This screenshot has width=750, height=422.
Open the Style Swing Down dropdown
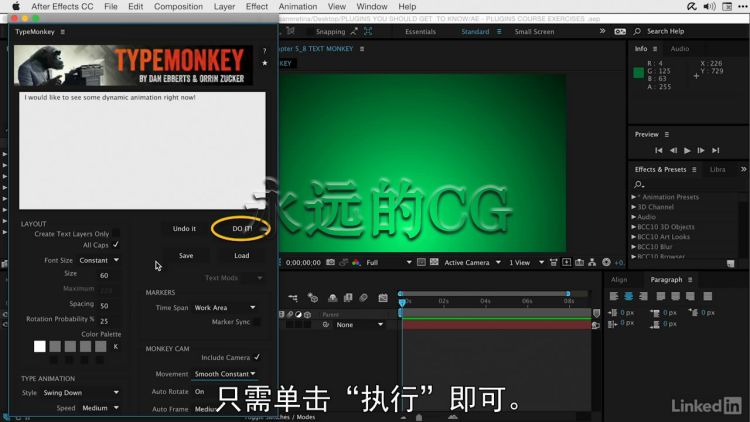[x=81, y=392]
